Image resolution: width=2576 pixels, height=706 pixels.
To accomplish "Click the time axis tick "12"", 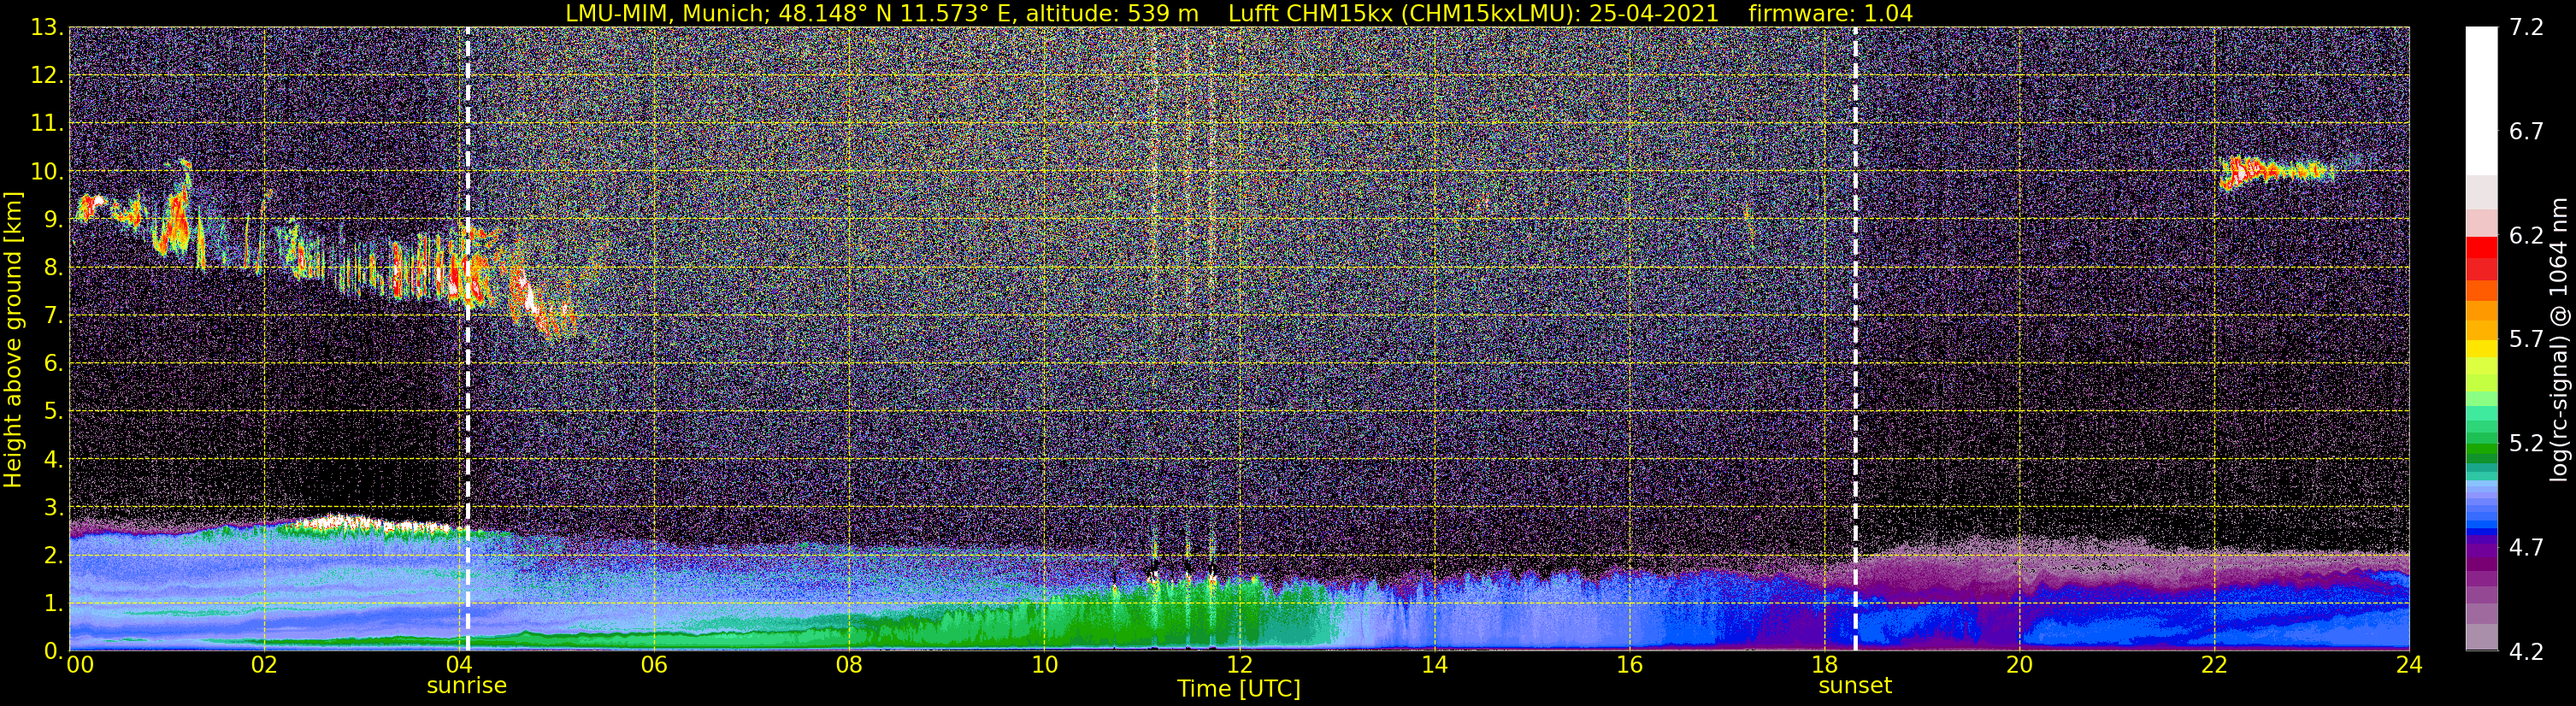I will (1239, 665).
